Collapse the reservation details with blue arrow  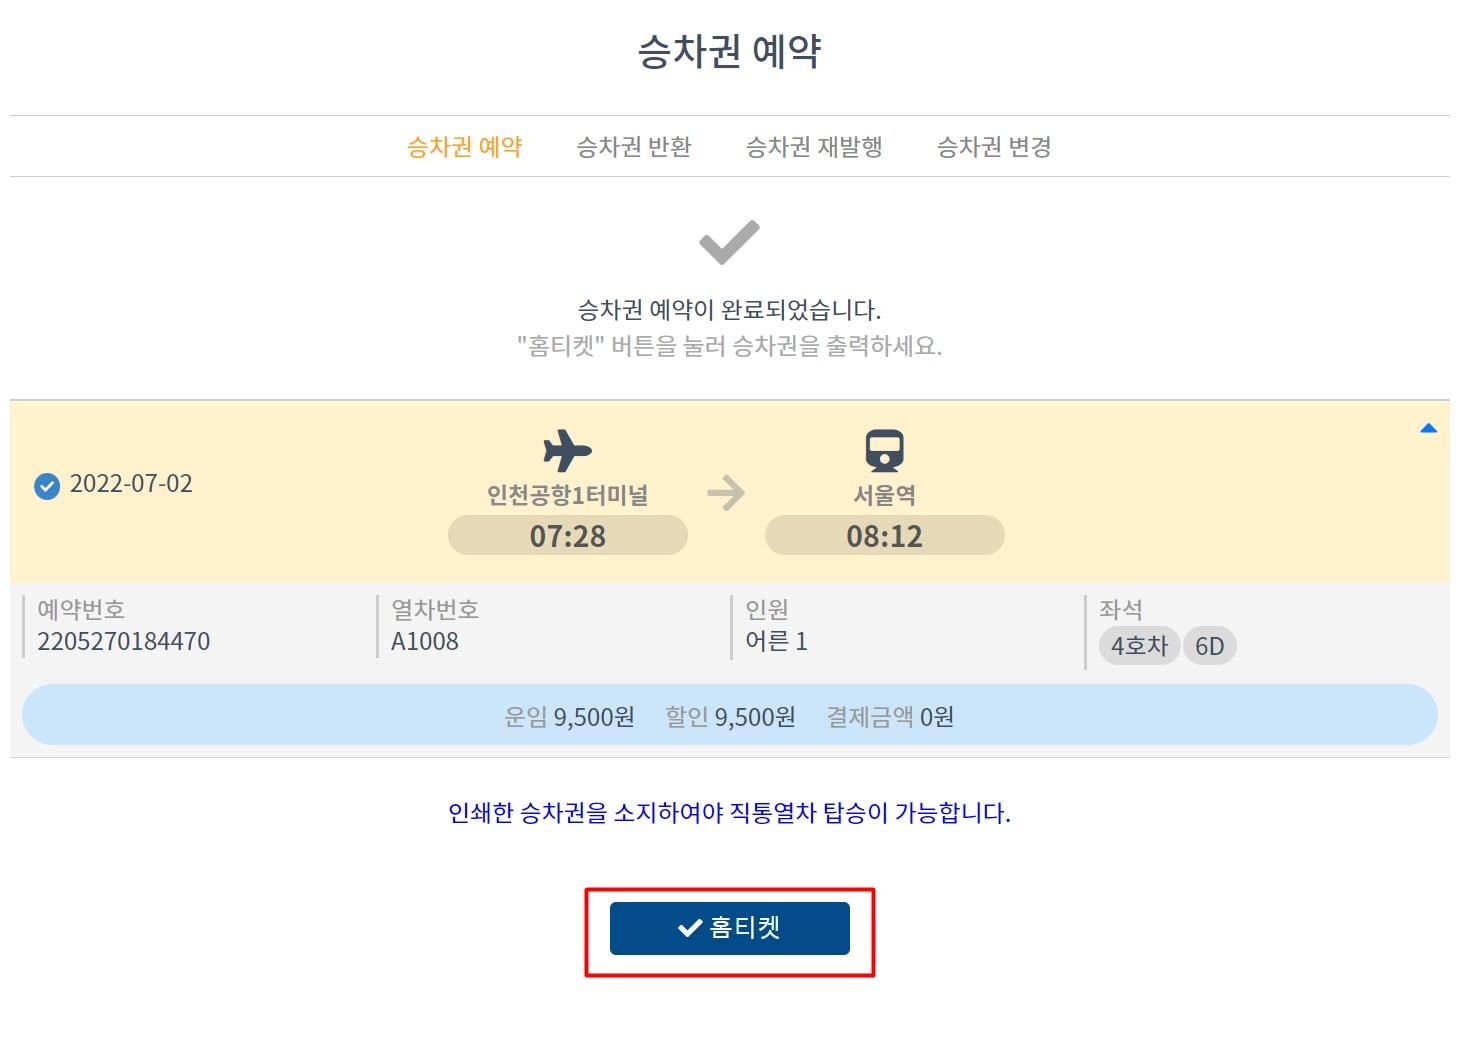(x=1428, y=429)
